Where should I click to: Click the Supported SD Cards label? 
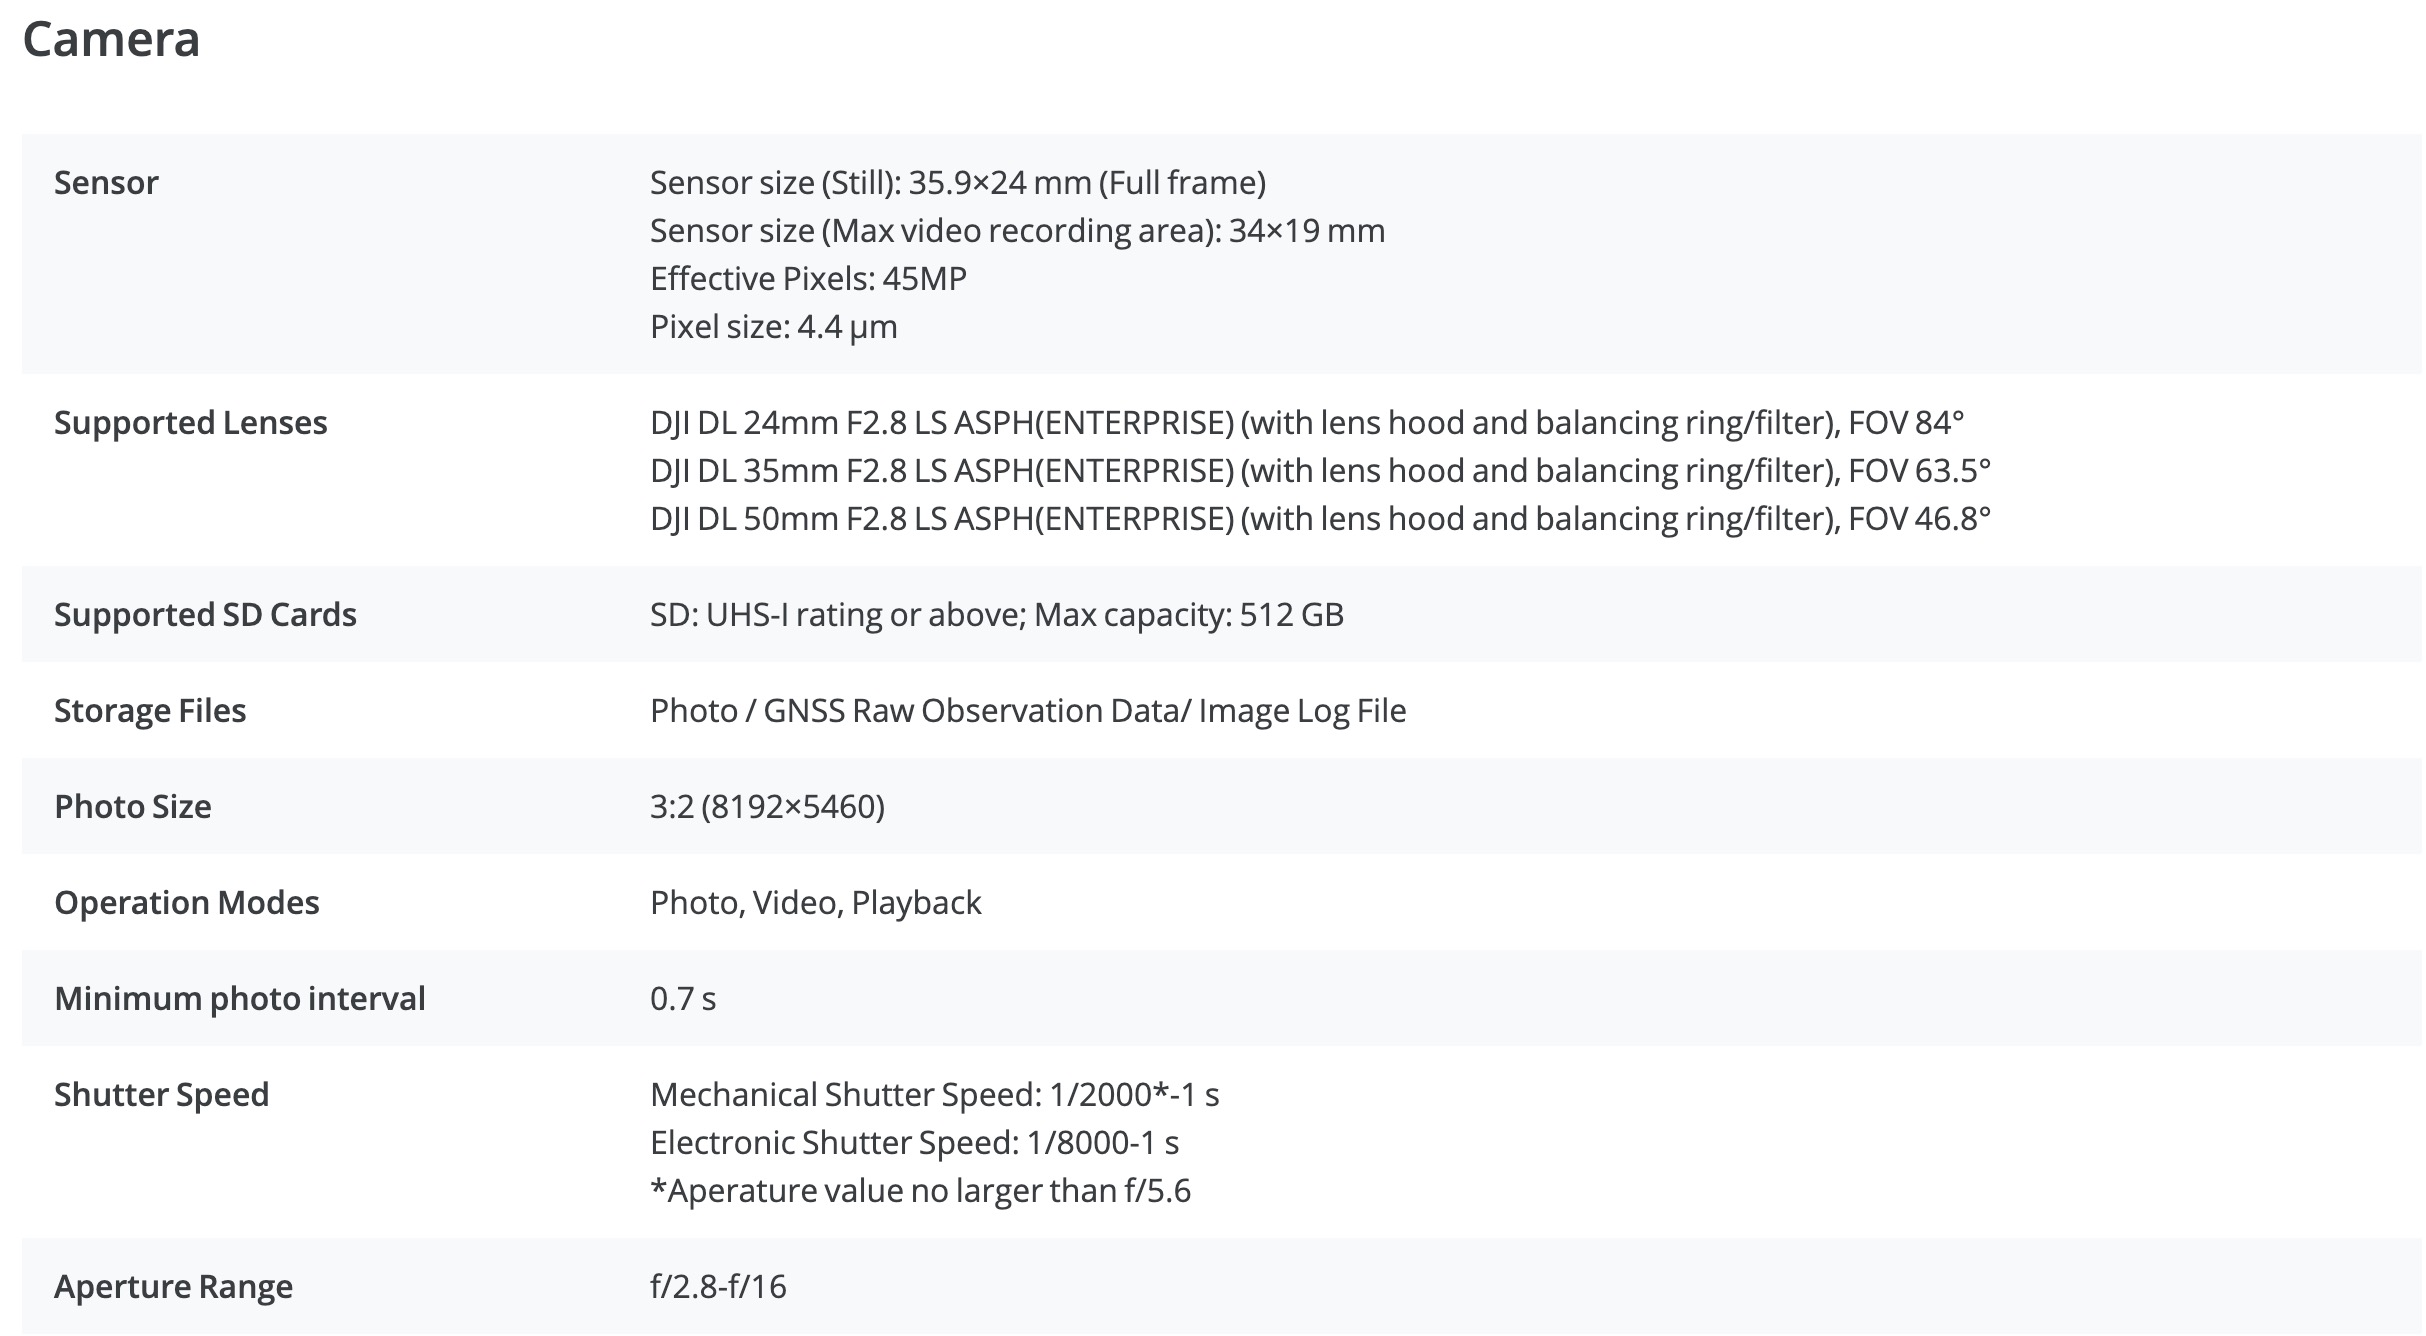click(205, 615)
